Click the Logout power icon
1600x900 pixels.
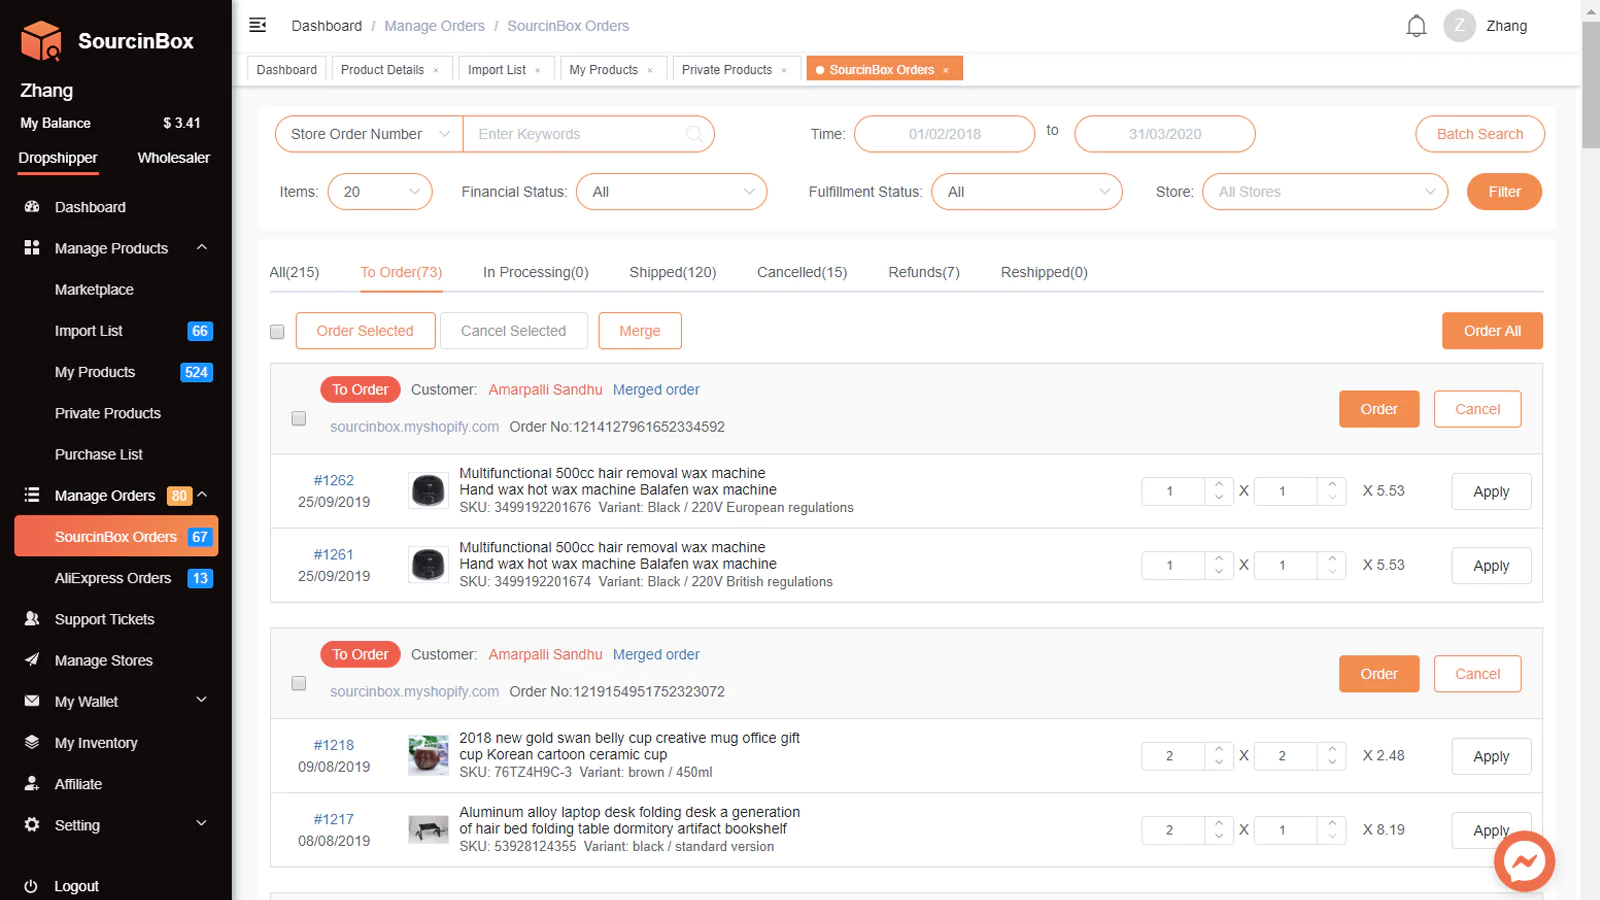pos(31,886)
